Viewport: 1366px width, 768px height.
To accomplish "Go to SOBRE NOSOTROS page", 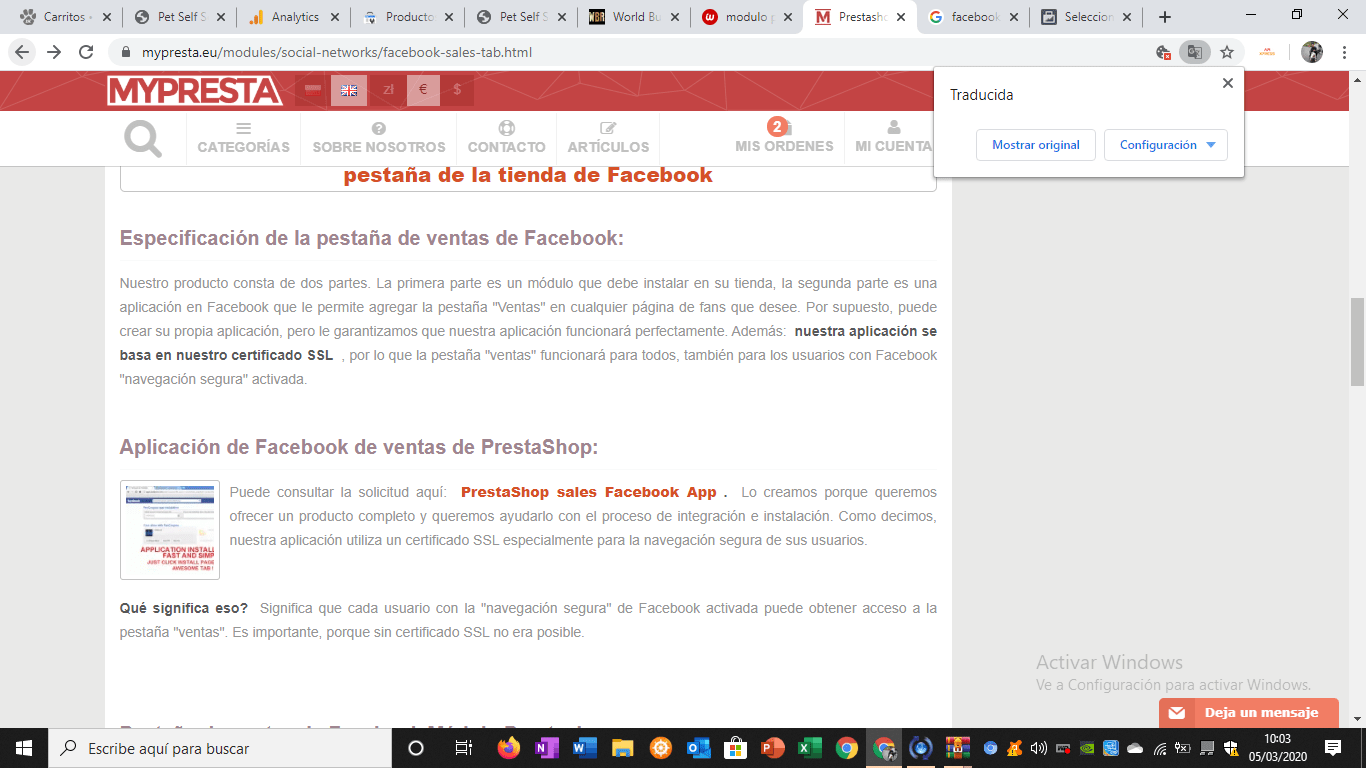I will coord(379,138).
